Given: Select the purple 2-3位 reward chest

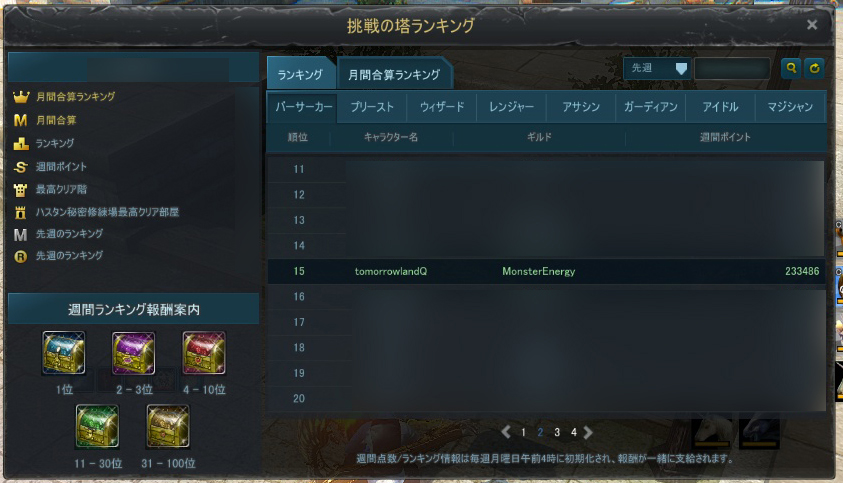Looking at the screenshot, I should 133,353.
